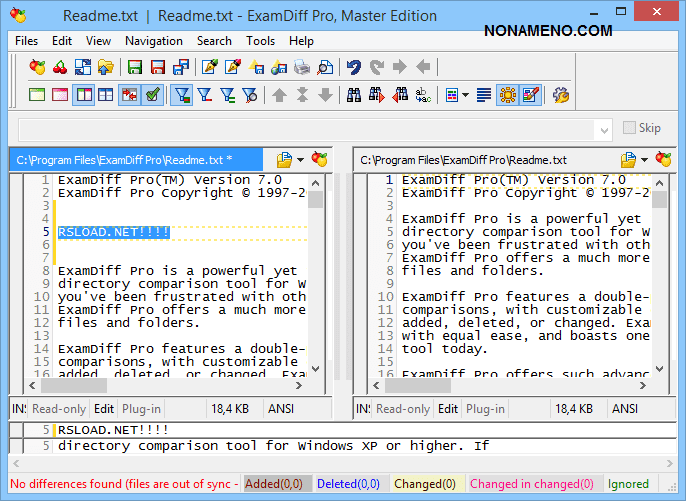
Task: Toggle the first filter funnel button
Action: point(182,95)
